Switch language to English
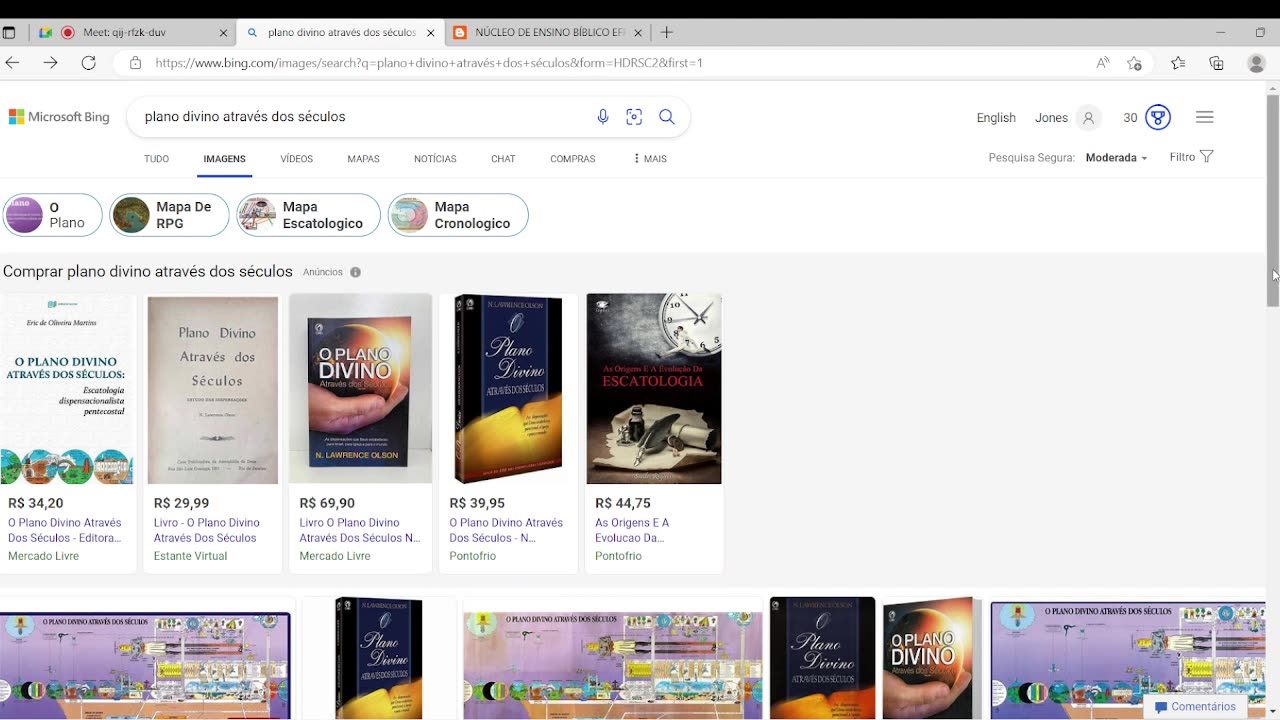The image size is (1280, 720). [996, 118]
